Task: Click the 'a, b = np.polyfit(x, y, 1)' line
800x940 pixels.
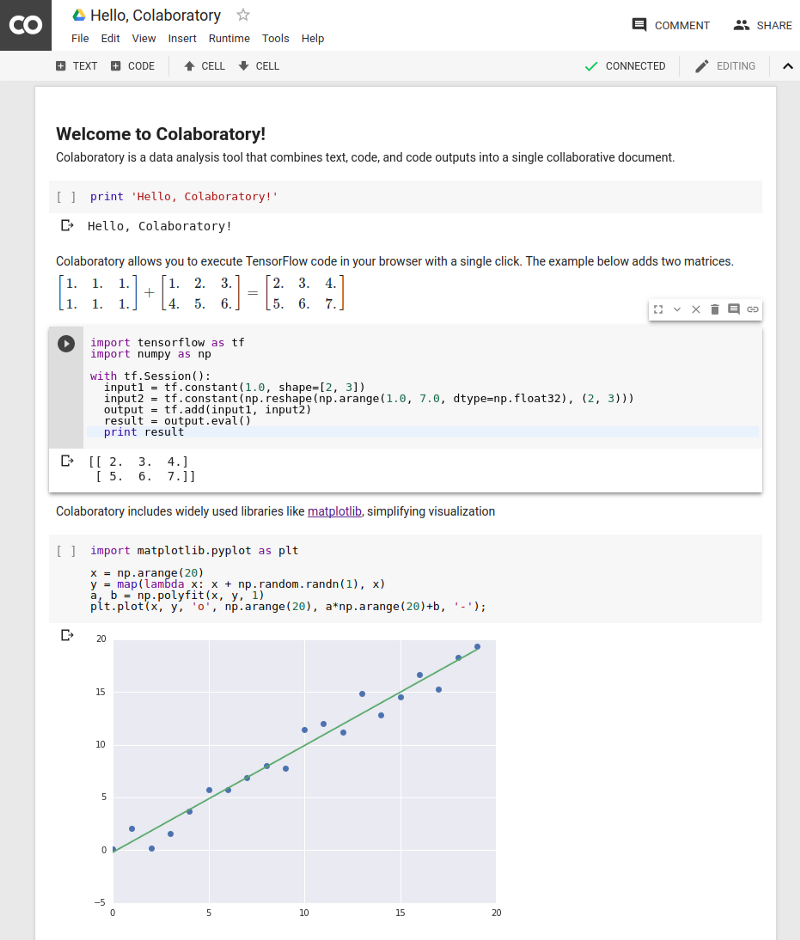Action: coord(177,595)
